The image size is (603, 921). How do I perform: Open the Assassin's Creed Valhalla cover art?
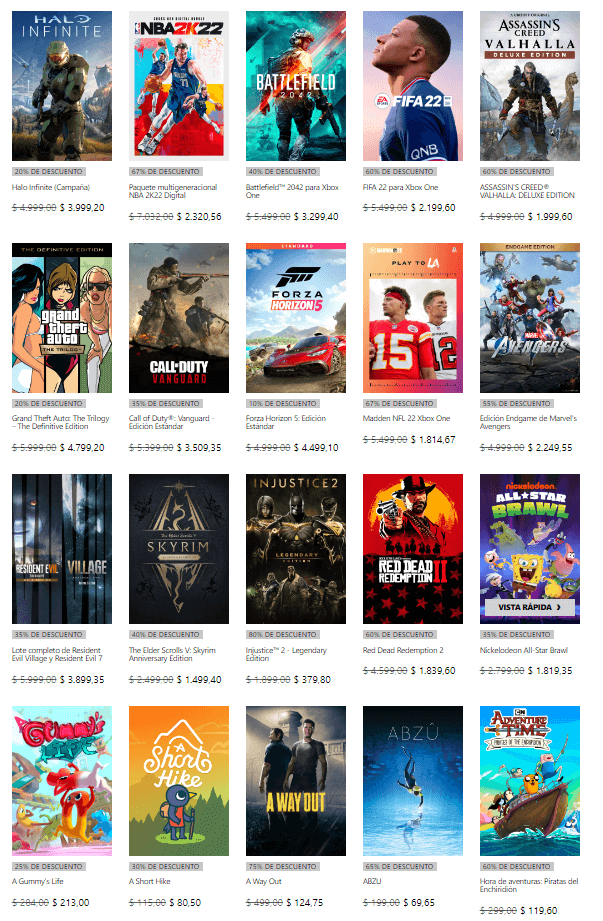pyautogui.click(x=530, y=86)
